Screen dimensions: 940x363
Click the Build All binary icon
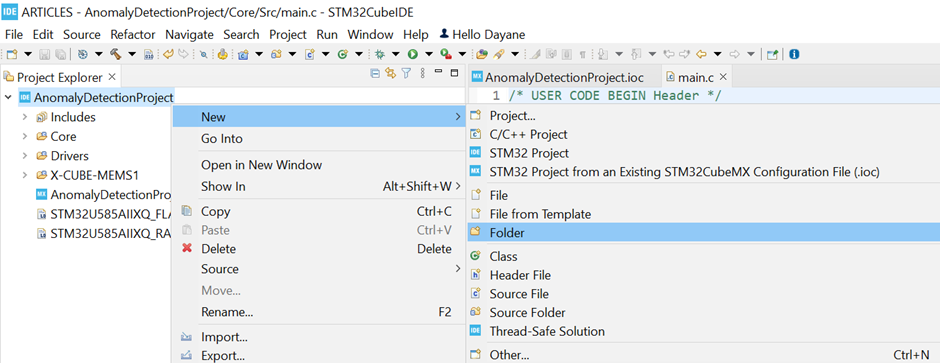pos(149,54)
